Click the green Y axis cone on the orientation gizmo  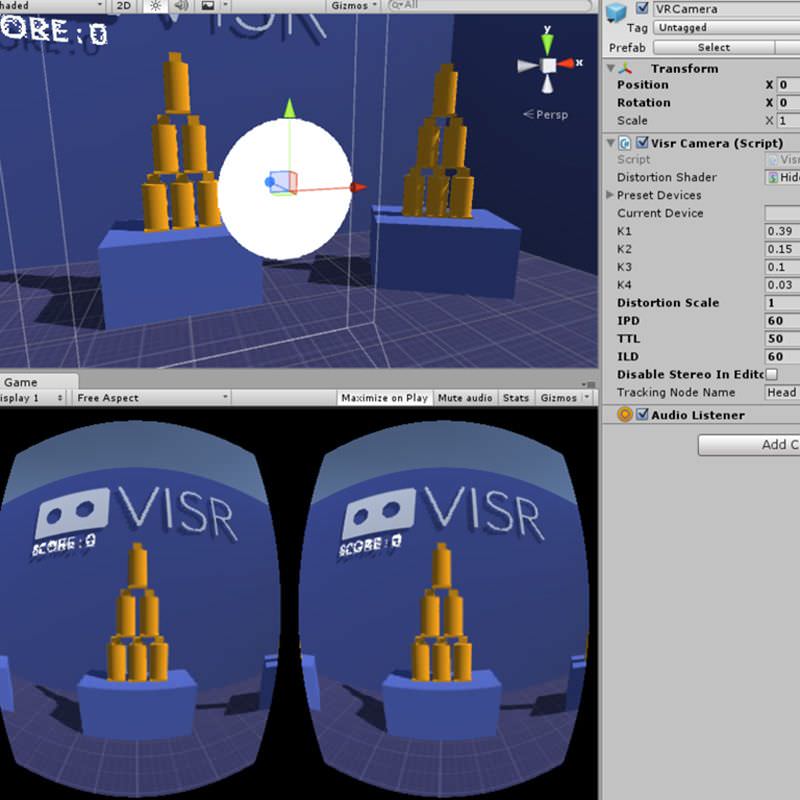tap(548, 43)
